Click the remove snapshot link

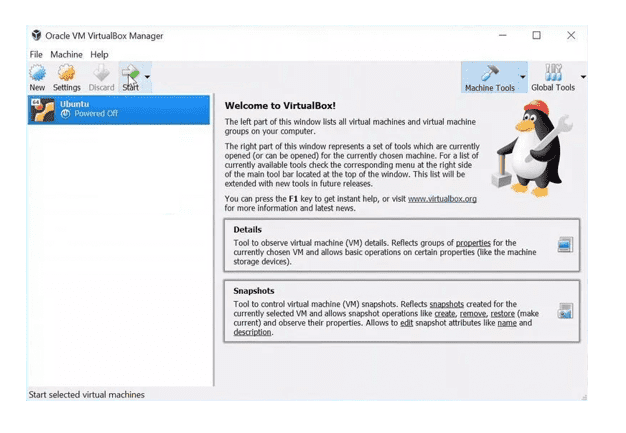(x=473, y=314)
